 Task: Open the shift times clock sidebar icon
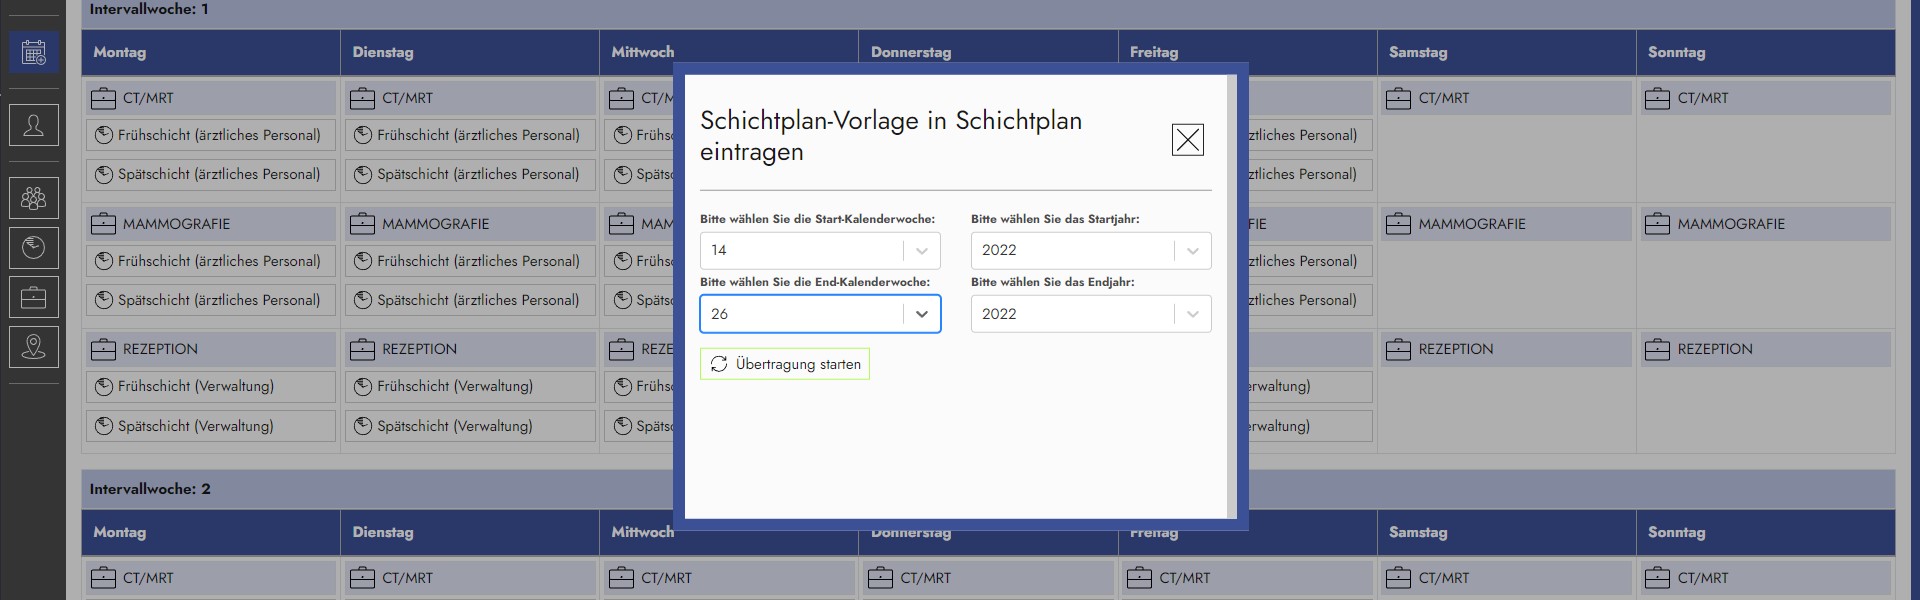pos(34,247)
